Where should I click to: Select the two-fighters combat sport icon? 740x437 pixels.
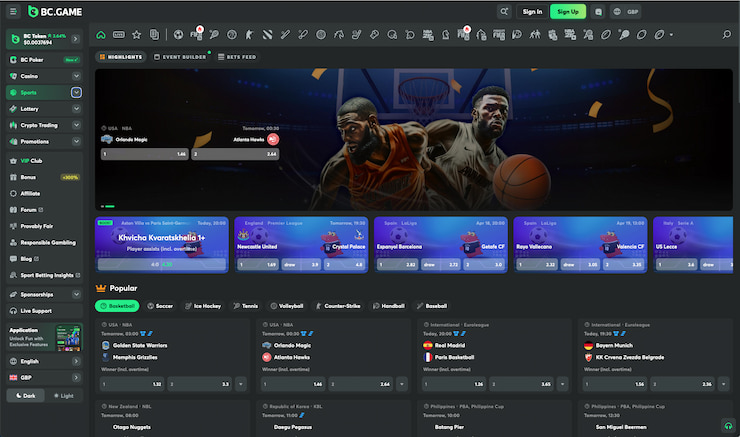coord(535,34)
